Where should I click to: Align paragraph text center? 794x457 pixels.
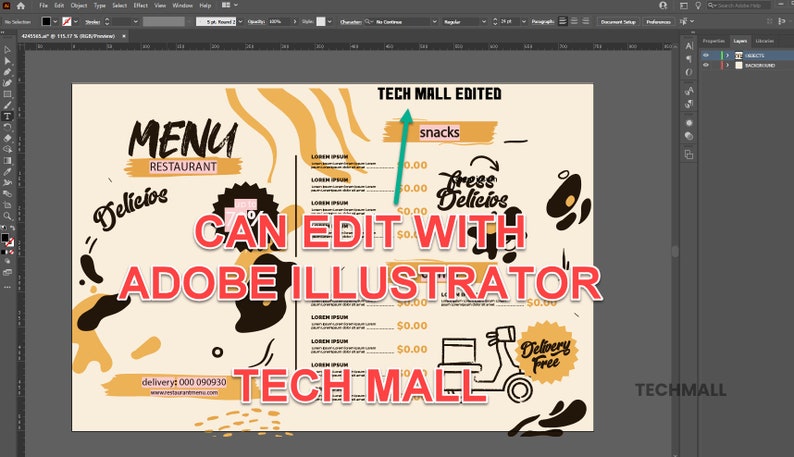point(574,21)
